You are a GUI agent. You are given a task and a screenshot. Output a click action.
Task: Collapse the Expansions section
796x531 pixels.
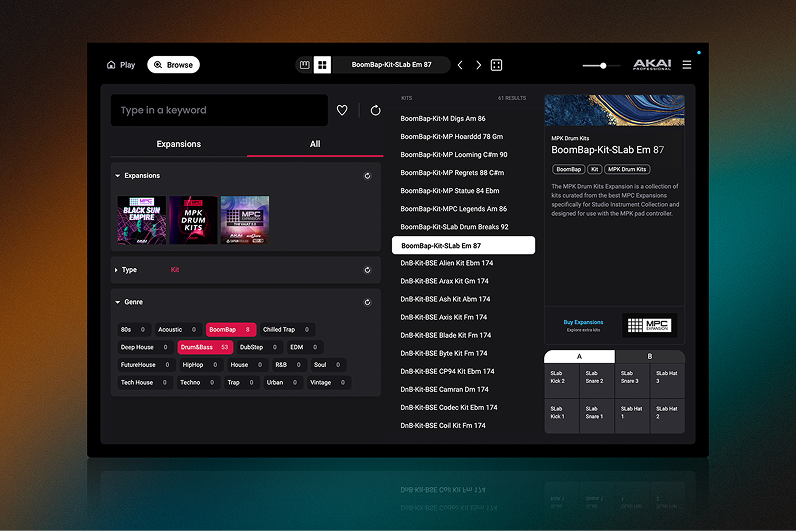[x=117, y=176]
